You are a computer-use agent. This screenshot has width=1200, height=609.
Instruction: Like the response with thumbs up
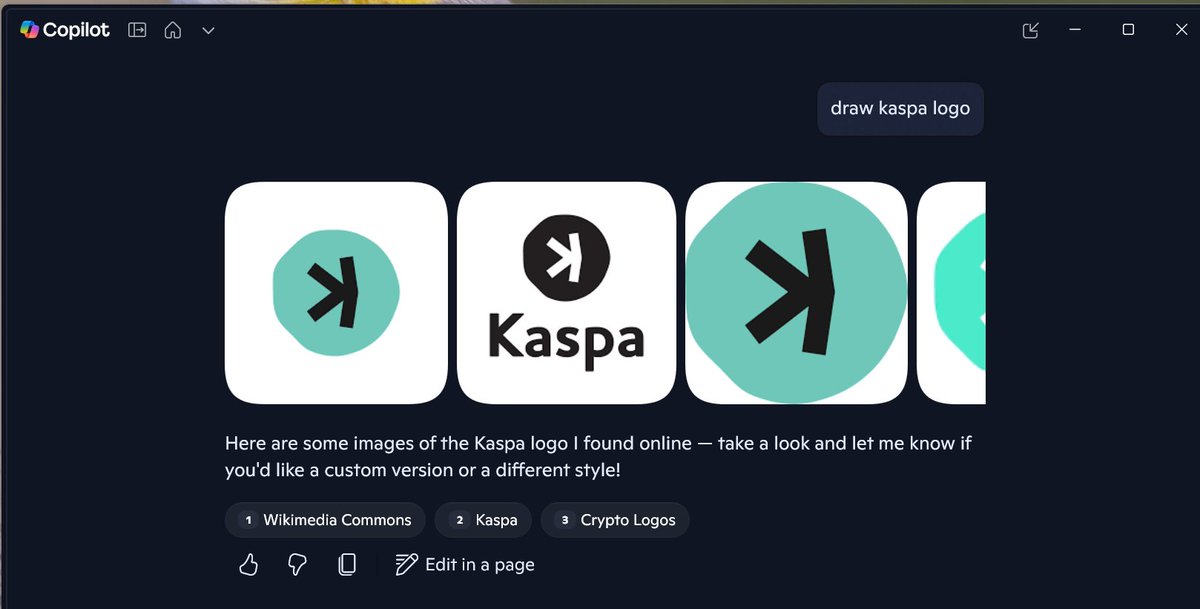tap(249, 565)
